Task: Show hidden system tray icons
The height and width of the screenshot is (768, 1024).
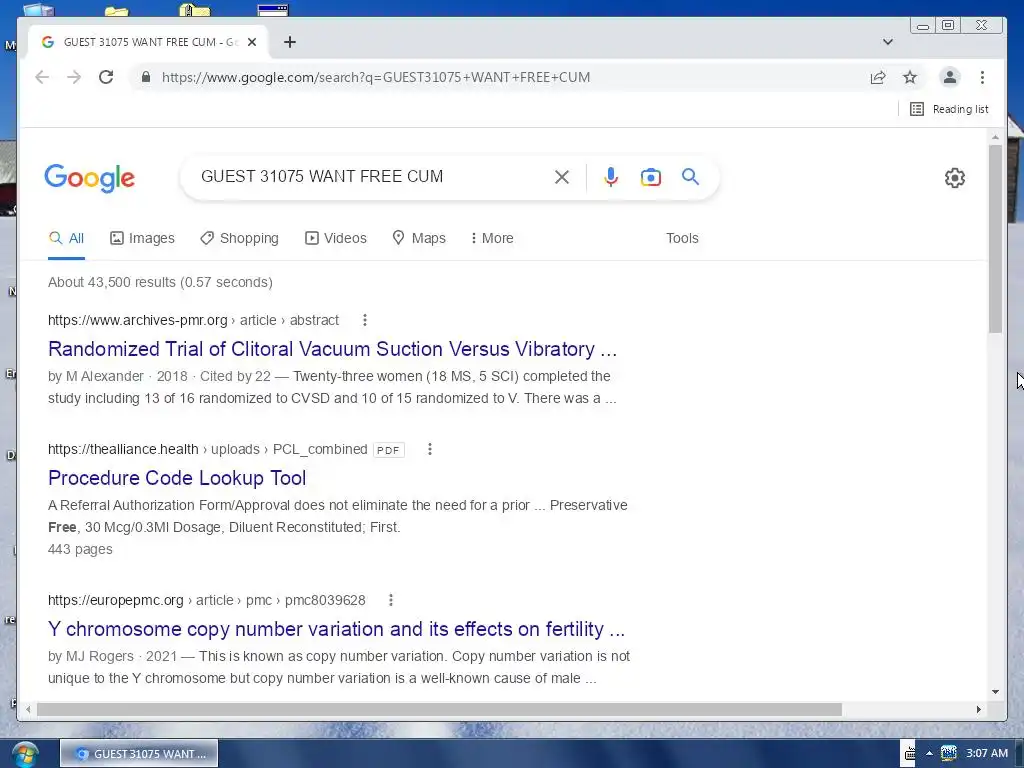Action: pyautogui.click(x=929, y=754)
